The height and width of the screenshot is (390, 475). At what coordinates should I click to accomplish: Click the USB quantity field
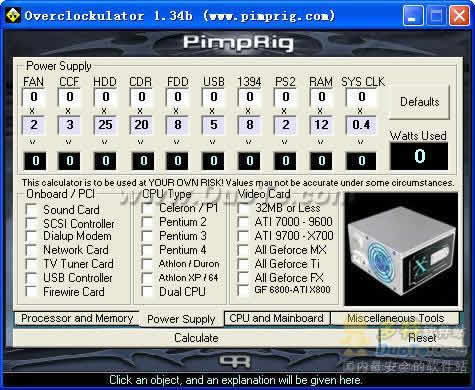click(214, 97)
